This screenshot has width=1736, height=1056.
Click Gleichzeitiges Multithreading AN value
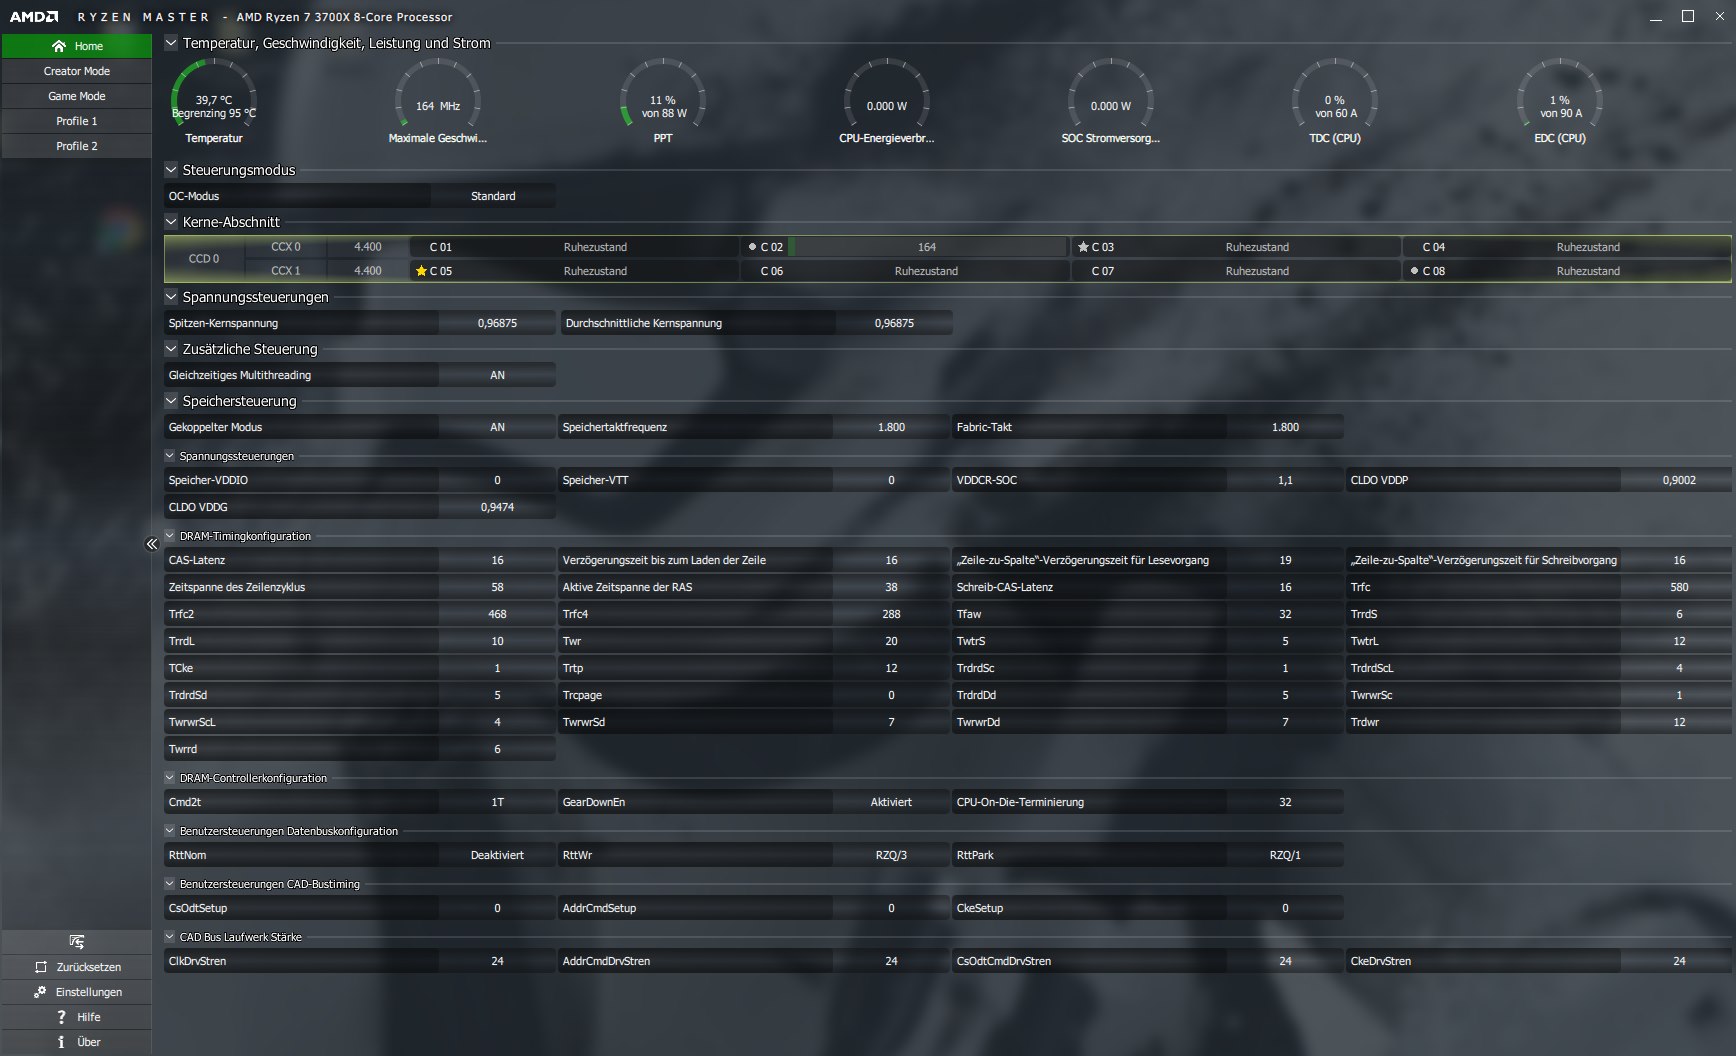[x=497, y=375]
